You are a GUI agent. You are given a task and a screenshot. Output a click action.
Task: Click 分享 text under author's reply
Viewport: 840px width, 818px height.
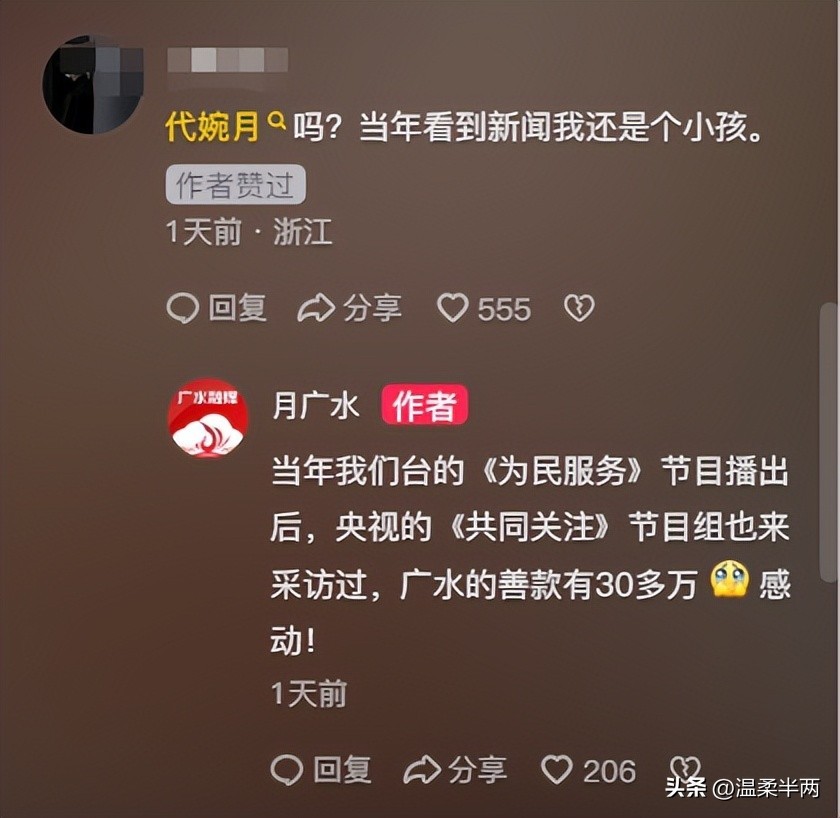(x=477, y=770)
